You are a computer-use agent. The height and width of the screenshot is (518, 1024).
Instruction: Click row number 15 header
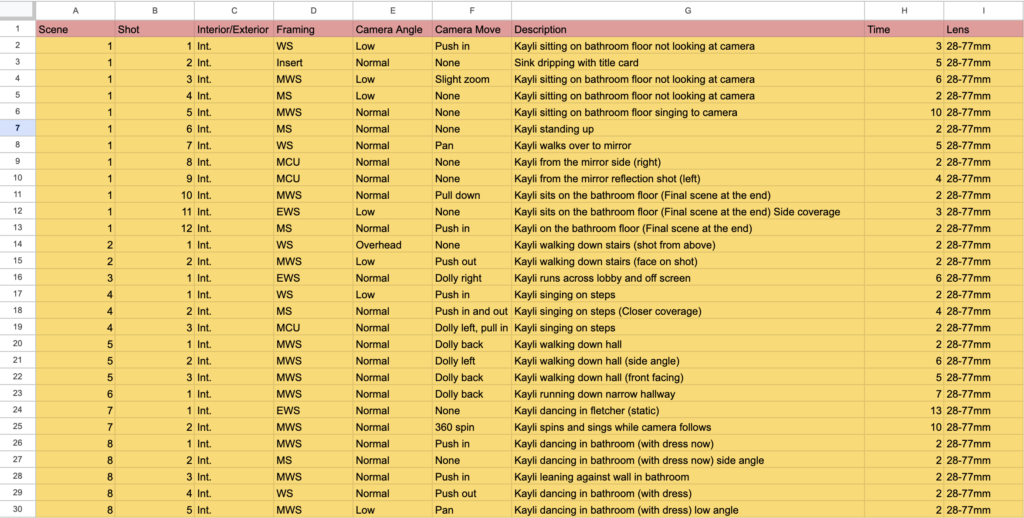click(x=17, y=261)
